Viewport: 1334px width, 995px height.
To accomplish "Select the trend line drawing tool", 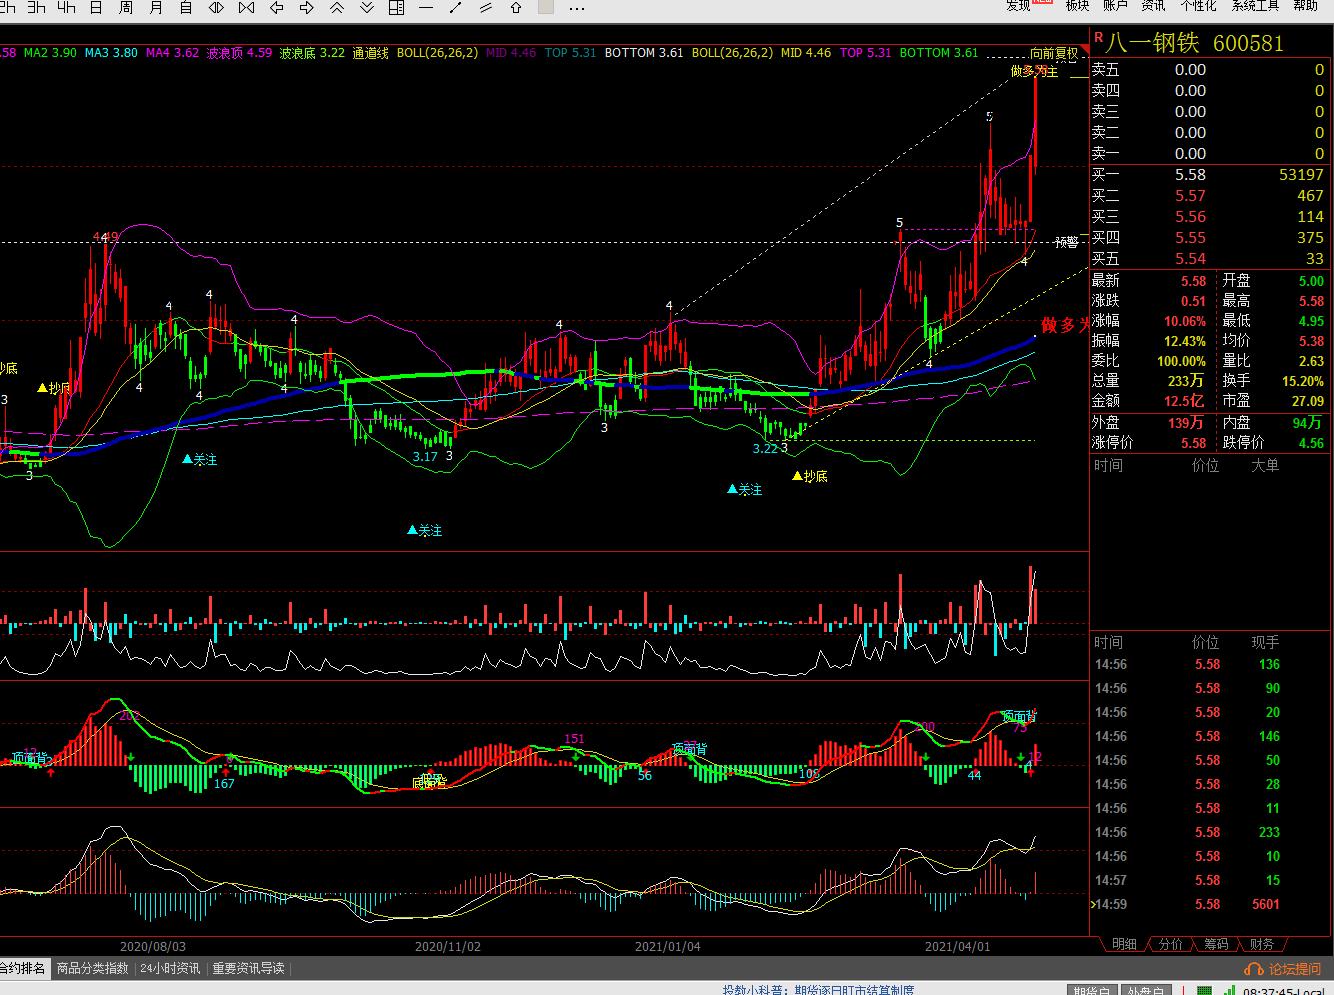I will 457,7.
